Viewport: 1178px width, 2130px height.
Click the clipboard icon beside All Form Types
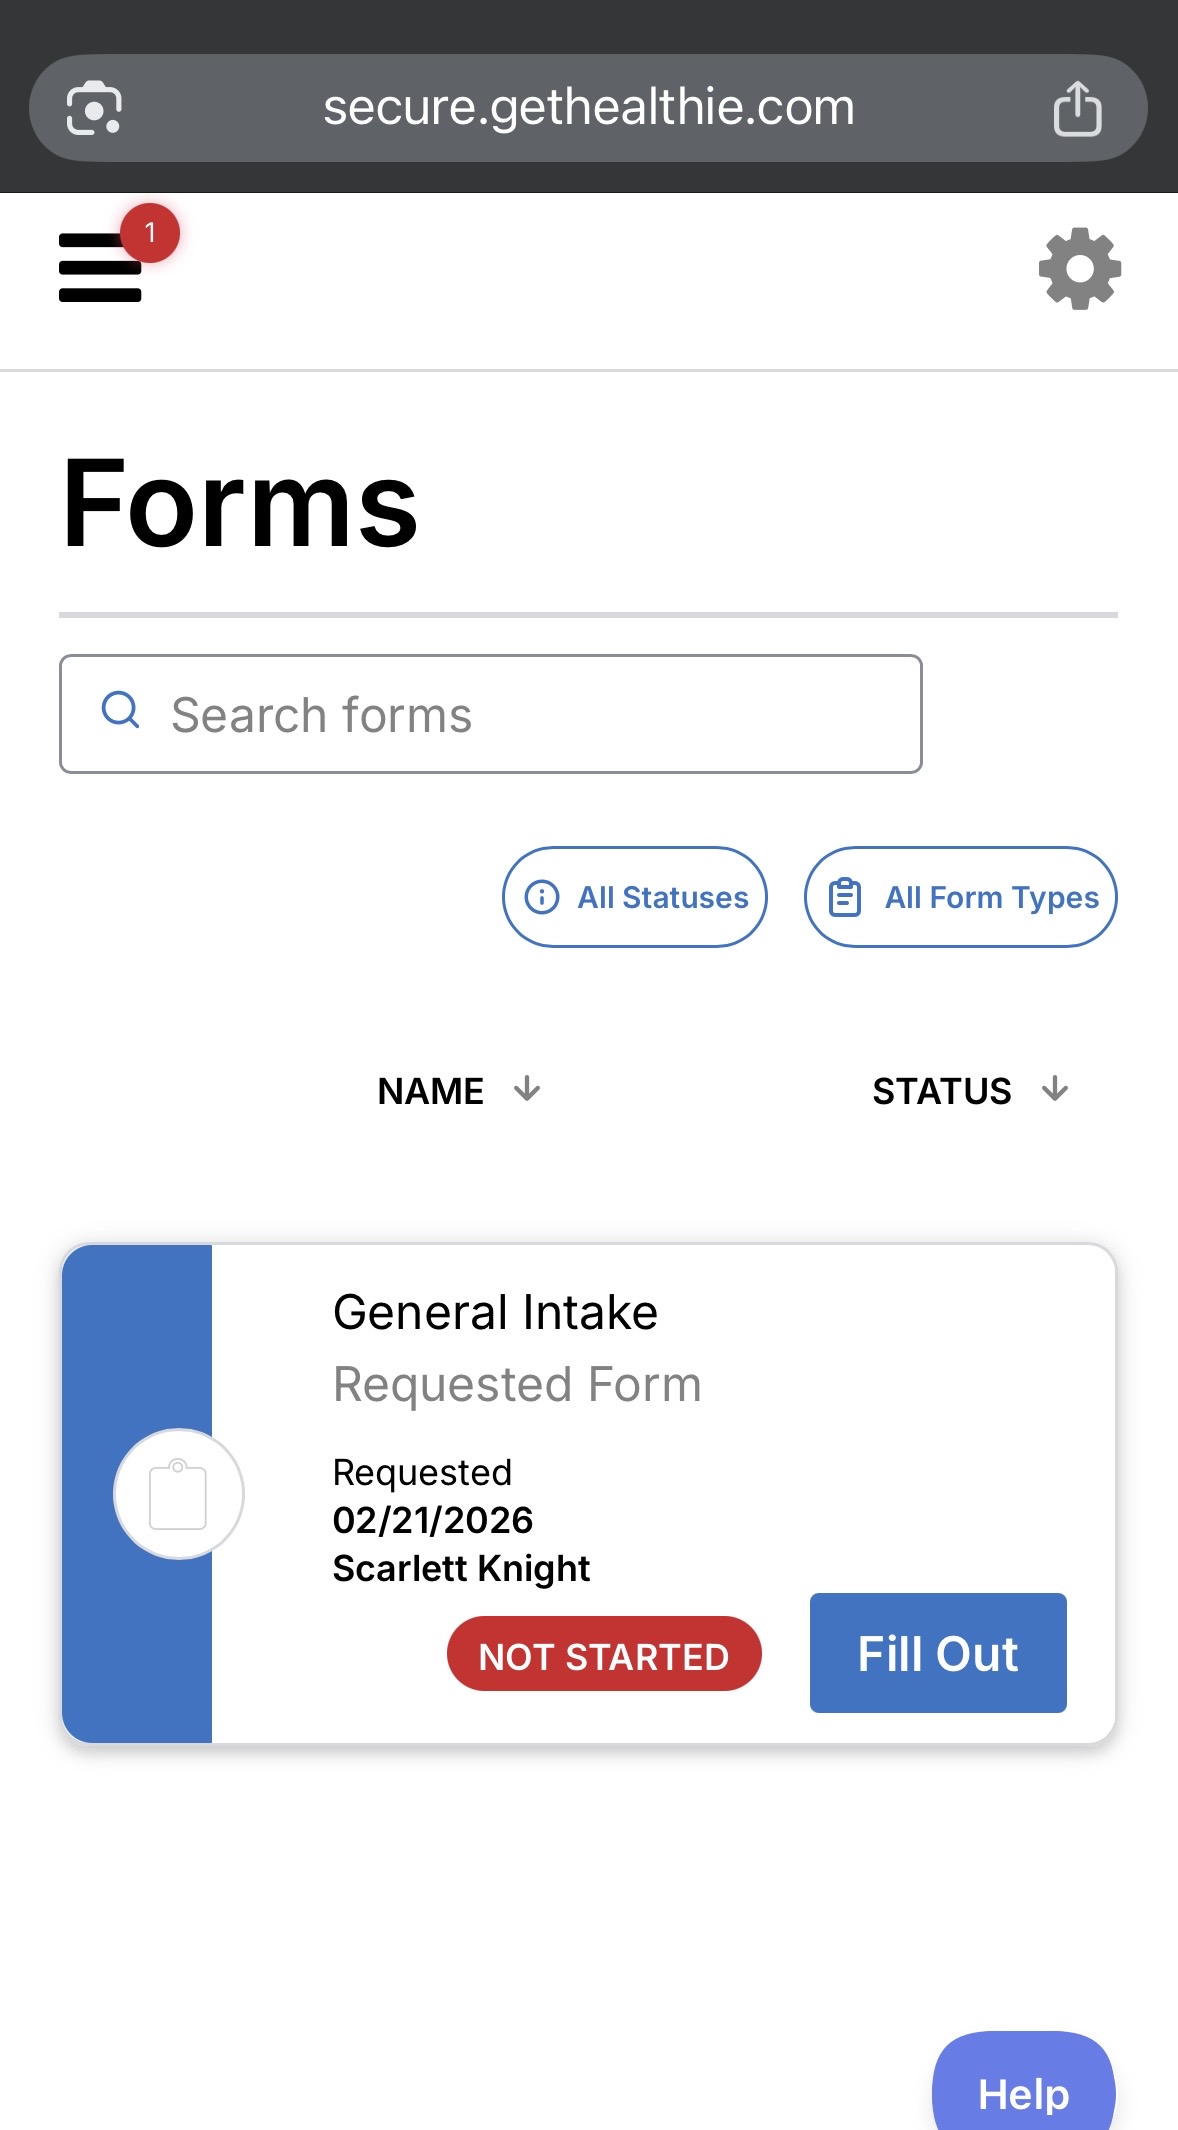pos(845,897)
